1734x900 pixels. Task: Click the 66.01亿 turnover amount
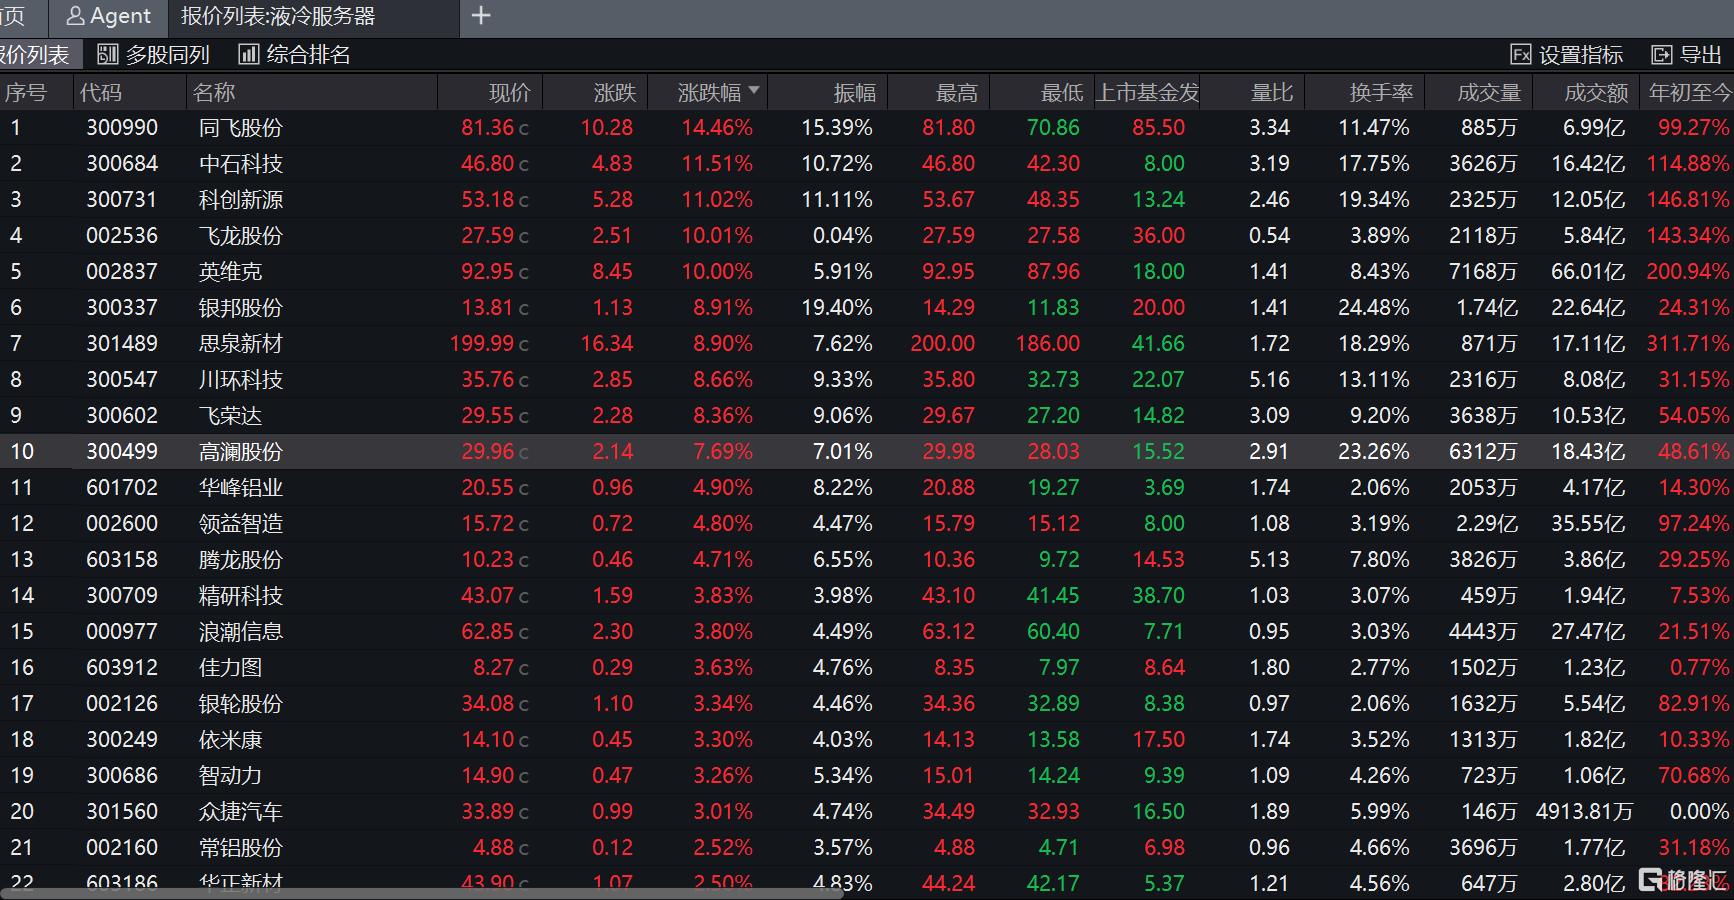(x=1588, y=272)
